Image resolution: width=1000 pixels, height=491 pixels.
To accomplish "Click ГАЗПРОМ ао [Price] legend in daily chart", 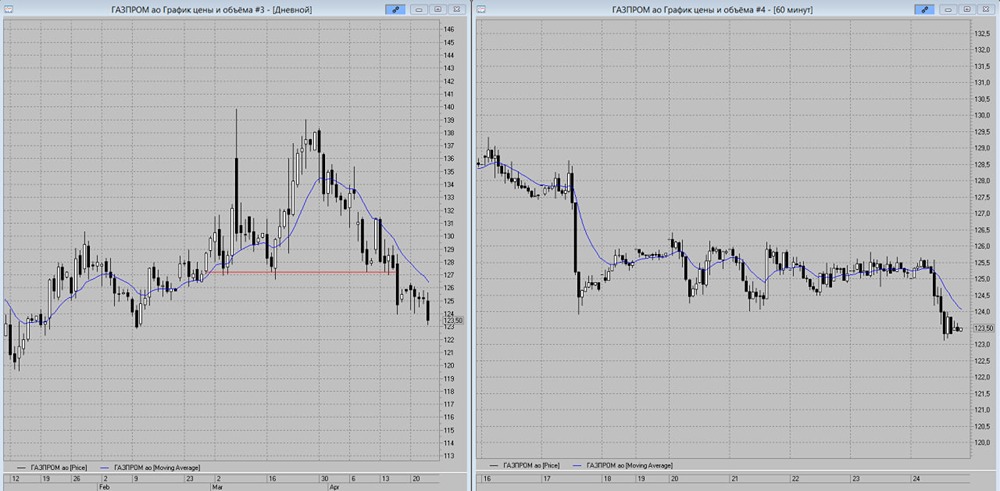I will (50, 467).
